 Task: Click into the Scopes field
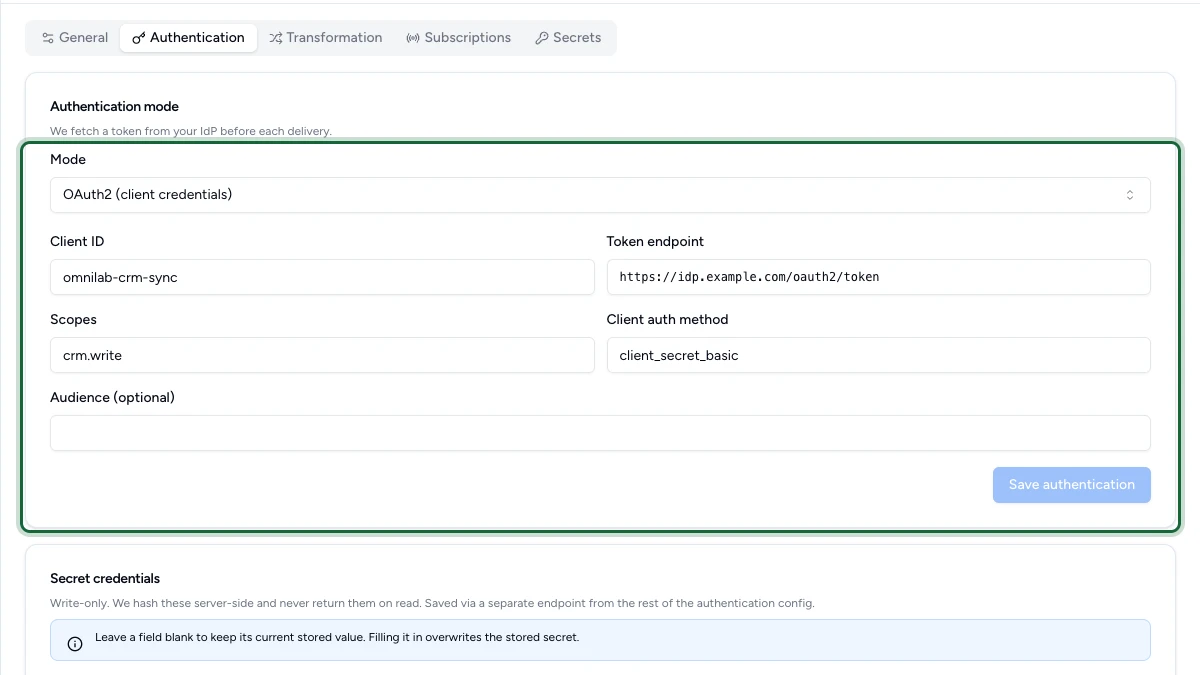click(322, 355)
